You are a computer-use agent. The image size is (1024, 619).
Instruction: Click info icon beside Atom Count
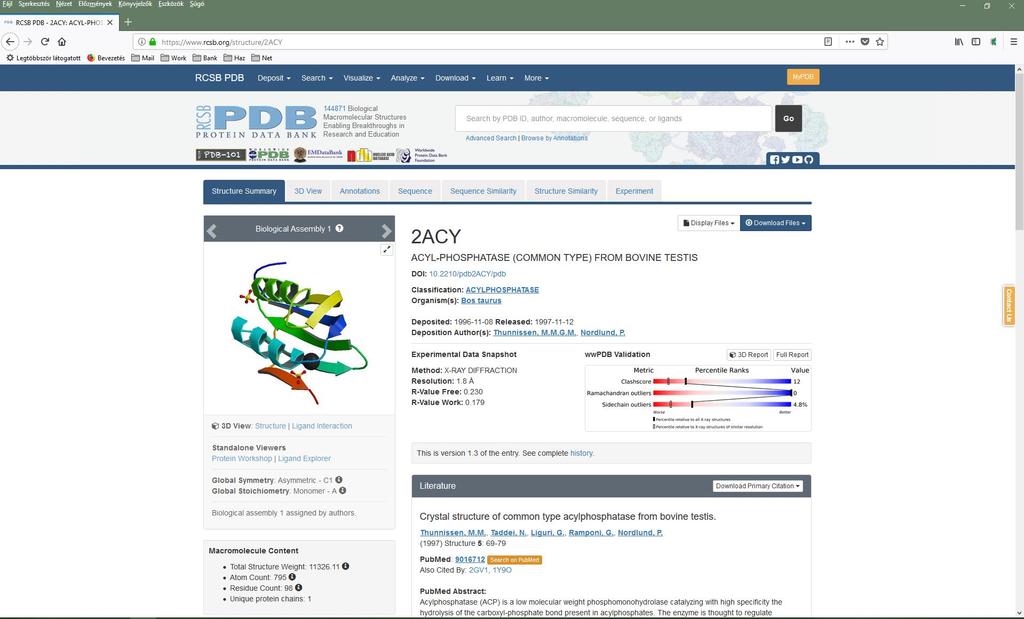293,577
